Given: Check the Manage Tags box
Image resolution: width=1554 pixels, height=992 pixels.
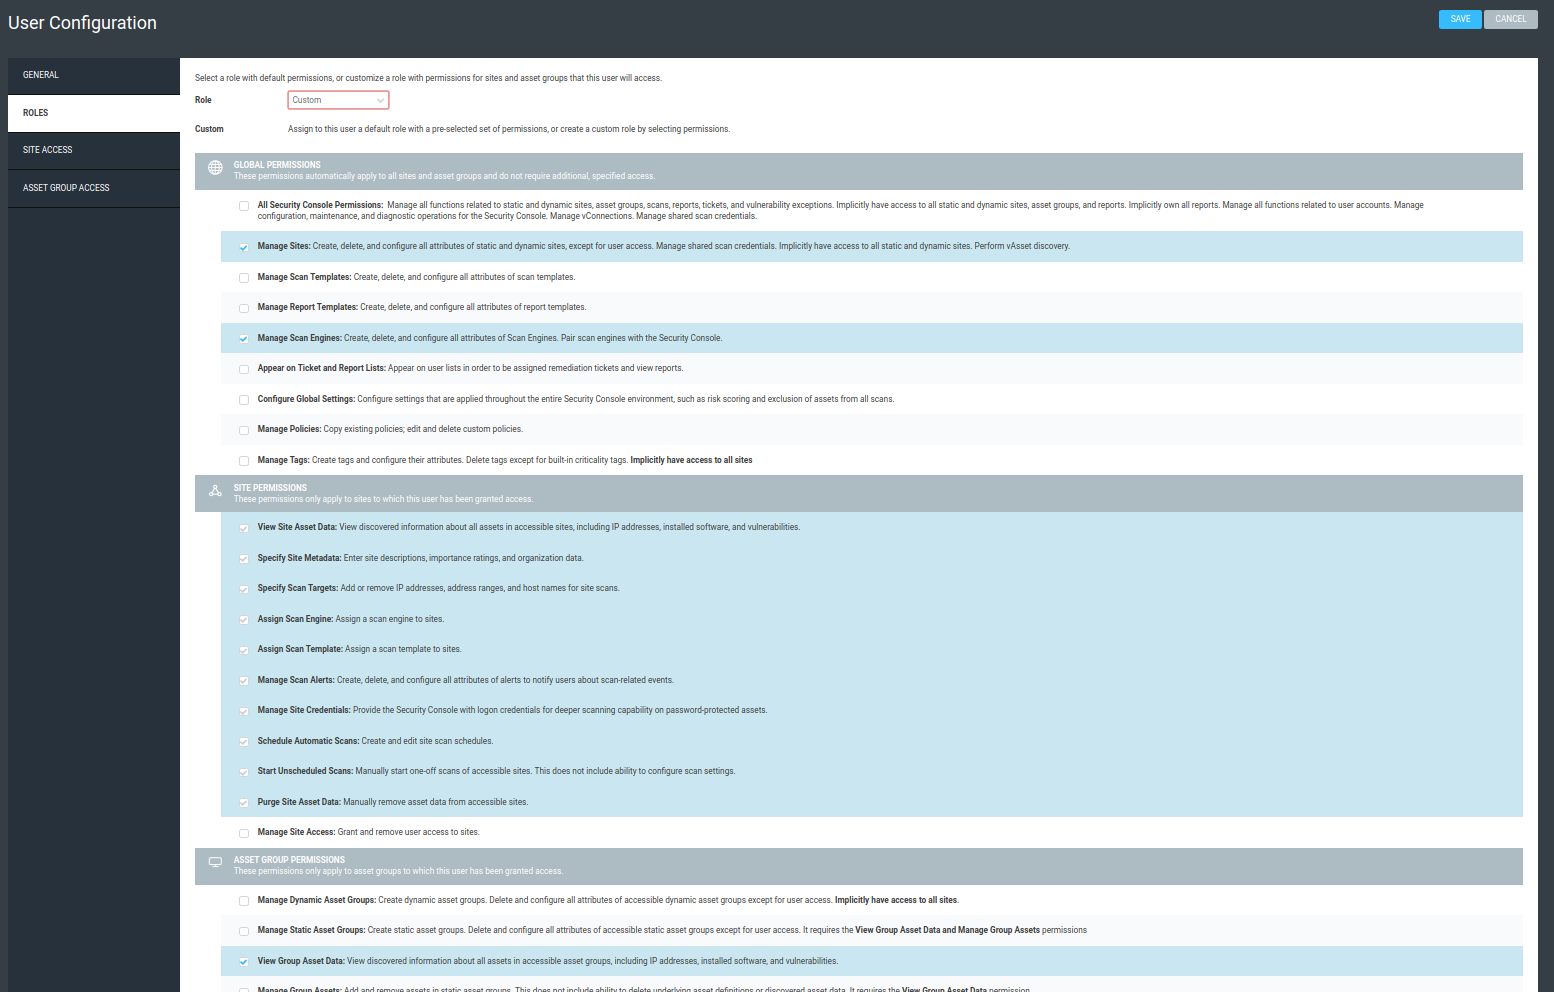Looking at the screenshot, I should [244, 460].
